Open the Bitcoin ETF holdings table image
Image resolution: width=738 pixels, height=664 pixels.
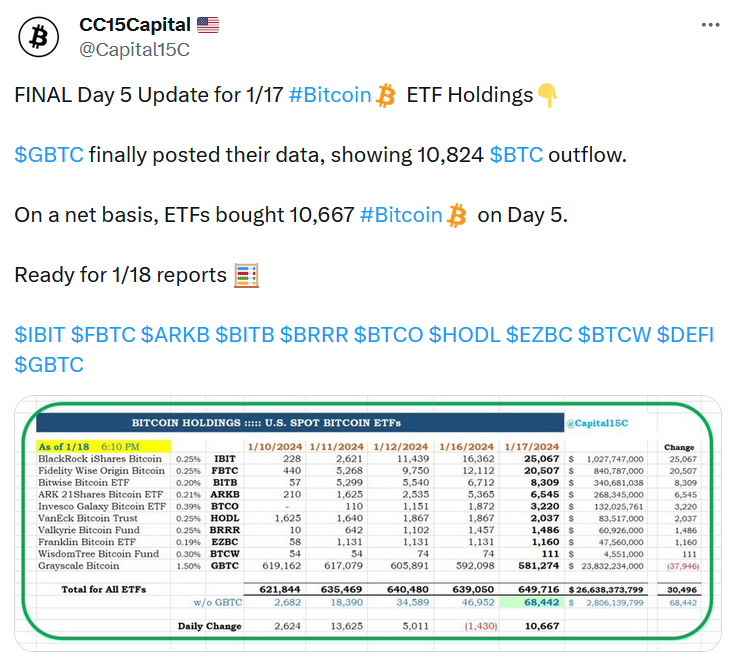(x=368, y=523)
